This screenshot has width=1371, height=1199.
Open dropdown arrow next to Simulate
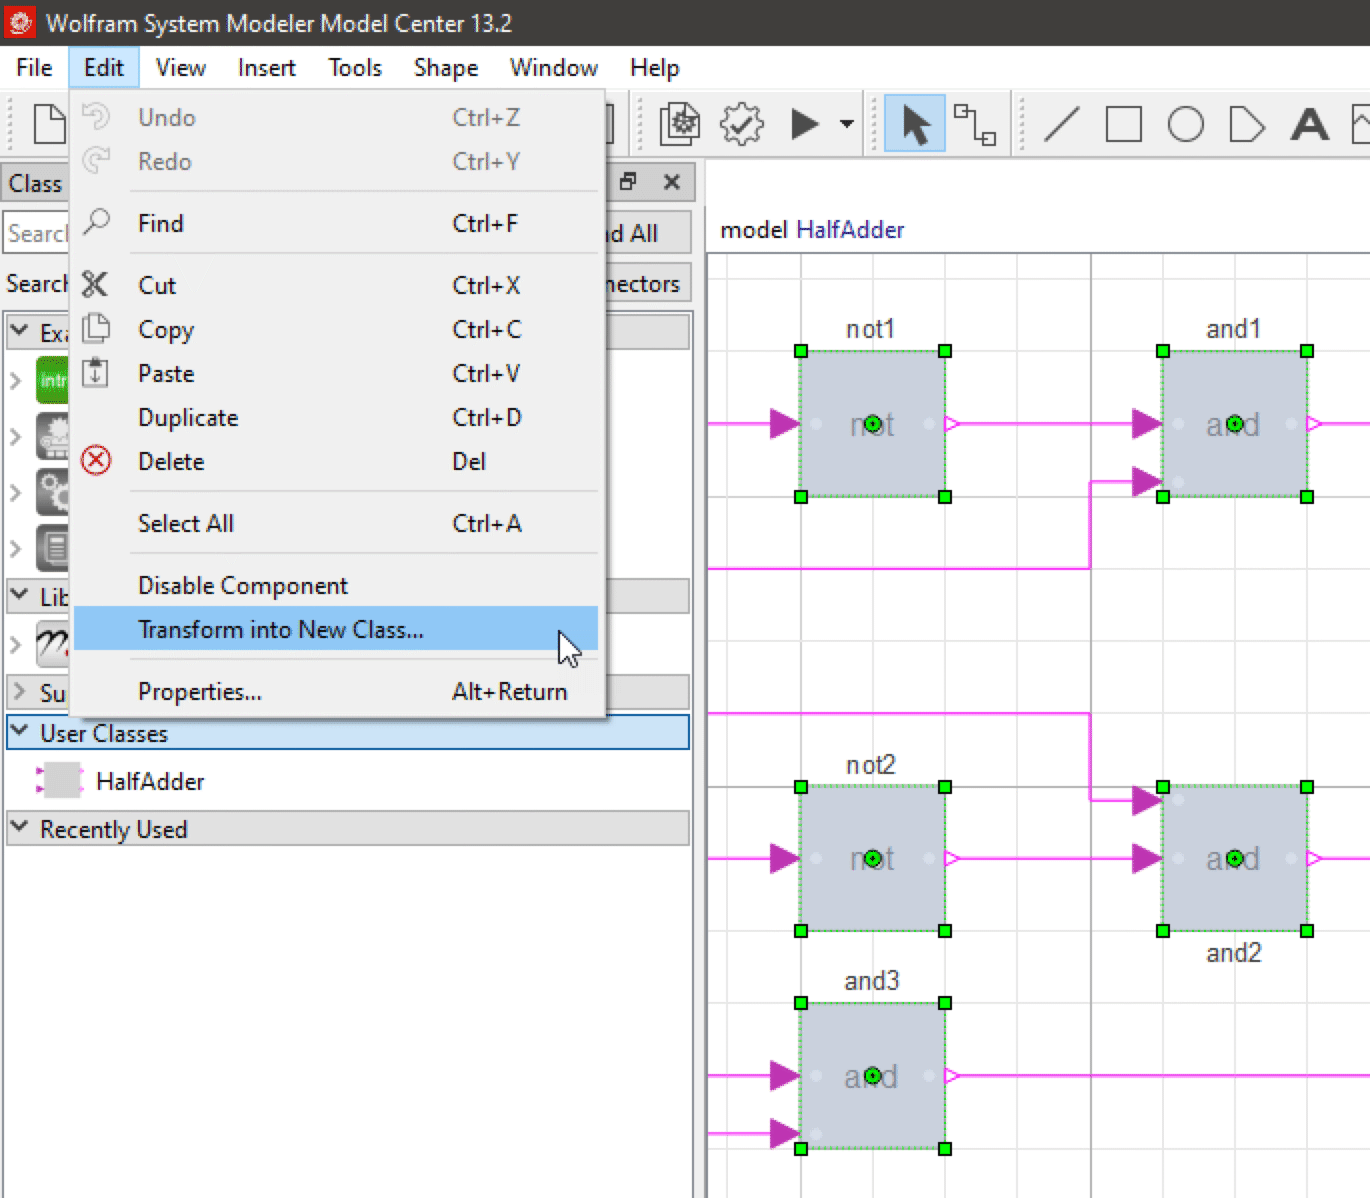click(847, 124)
